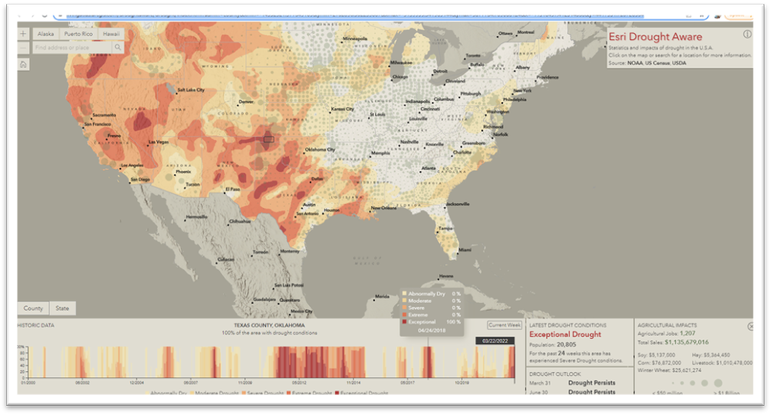
Task: Jump to the Hawaii view
Action: tap(111, 34)
